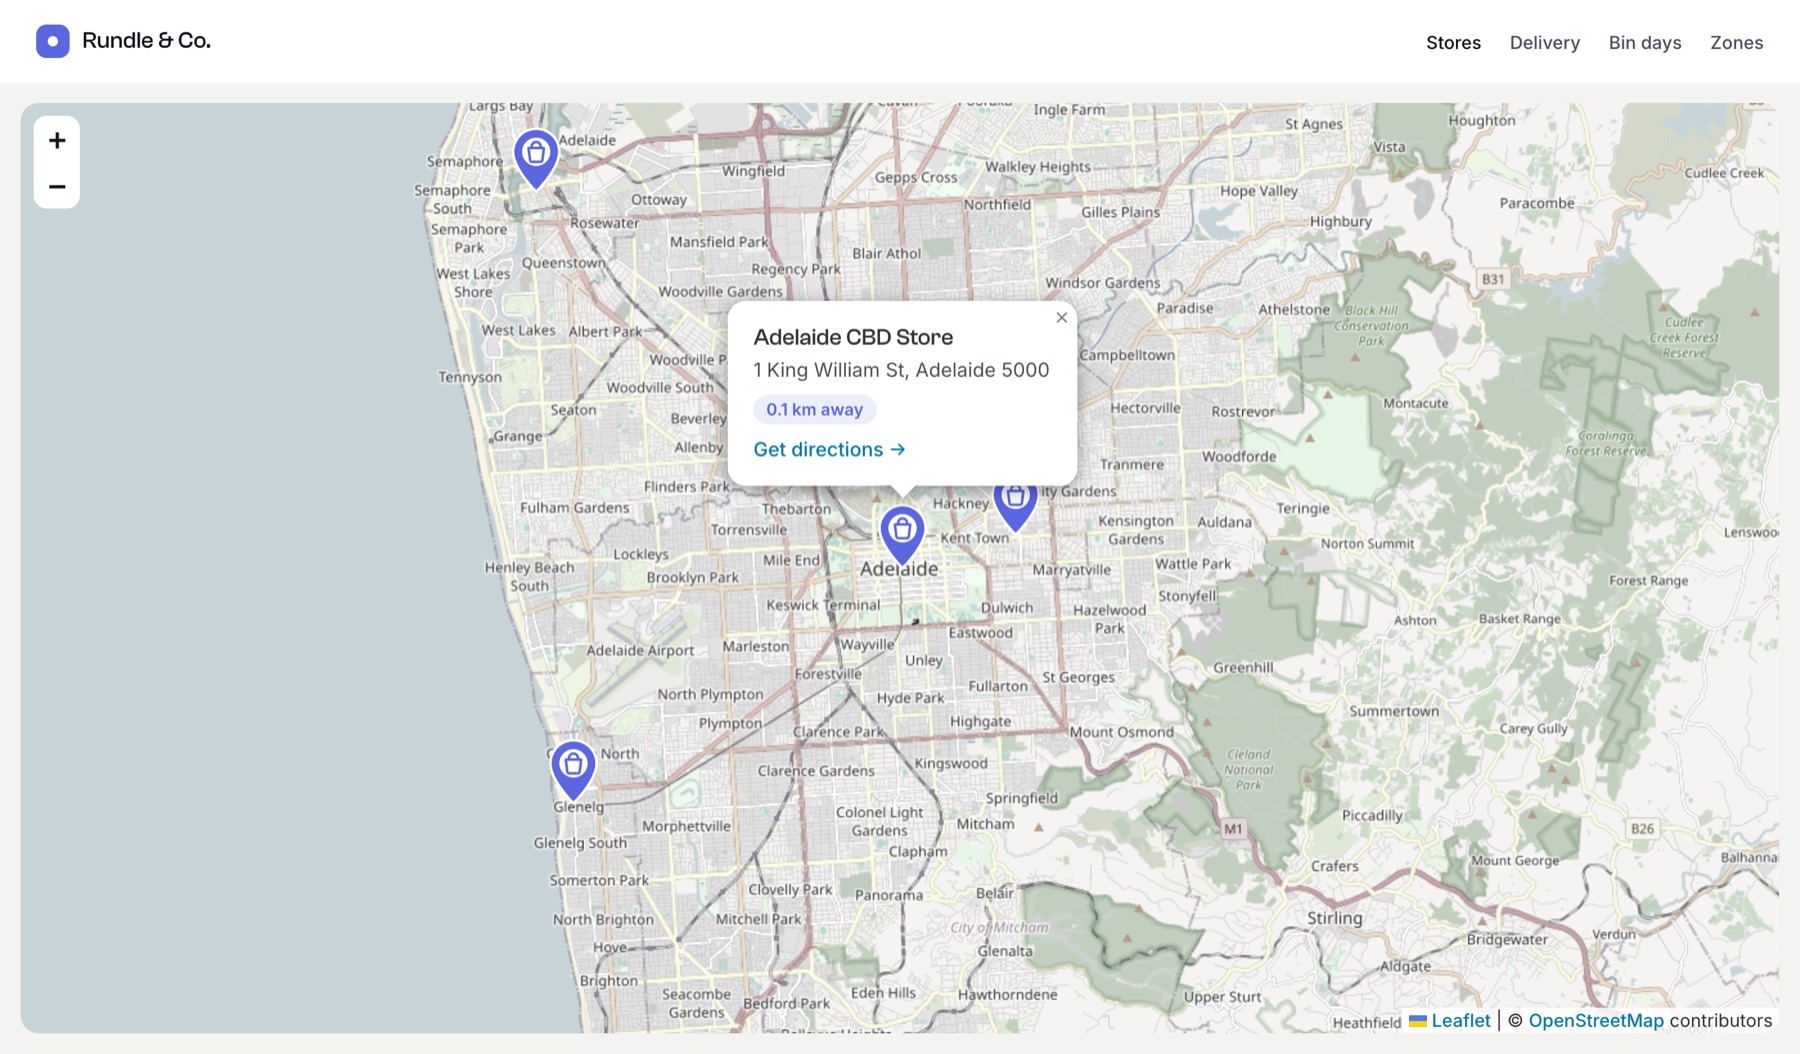
Task: Zoom in on the map
Action: point(57,140)
